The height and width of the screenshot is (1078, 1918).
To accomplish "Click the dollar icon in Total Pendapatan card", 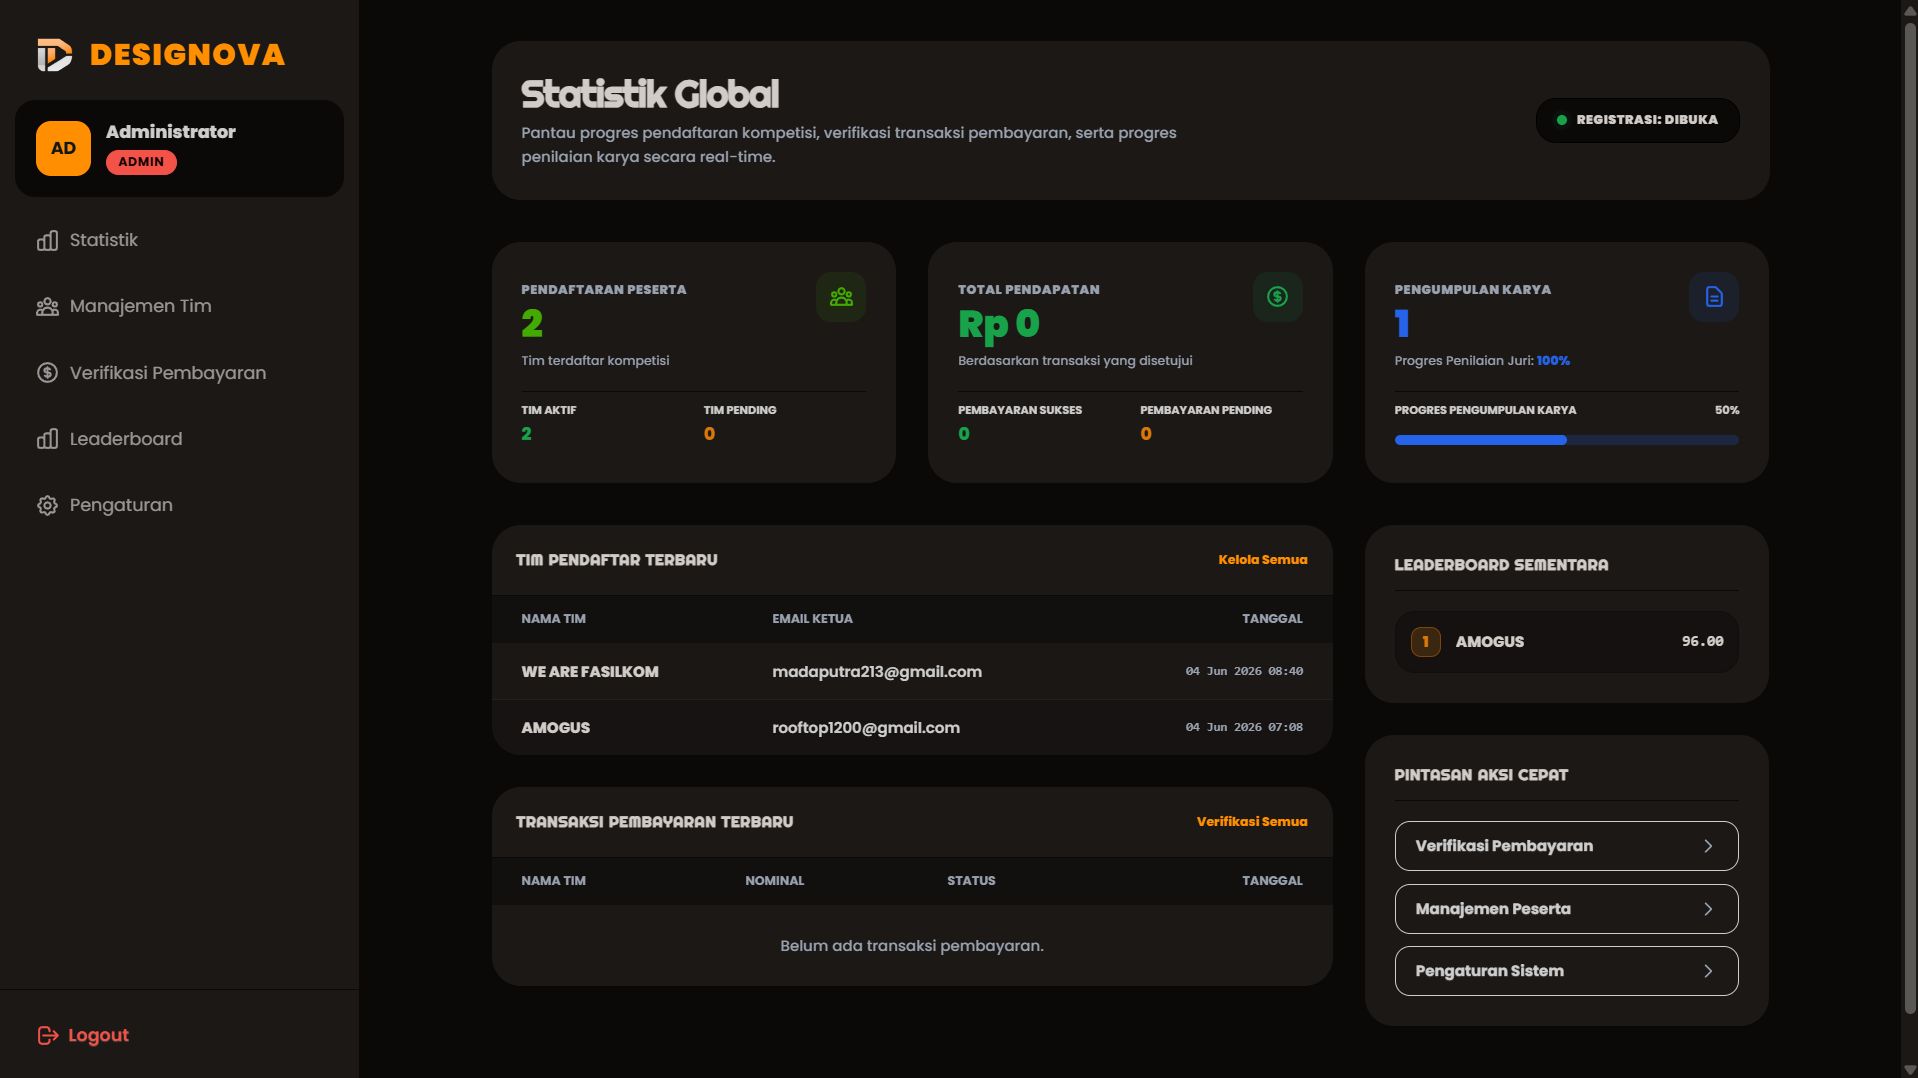I will (1277, 297).
